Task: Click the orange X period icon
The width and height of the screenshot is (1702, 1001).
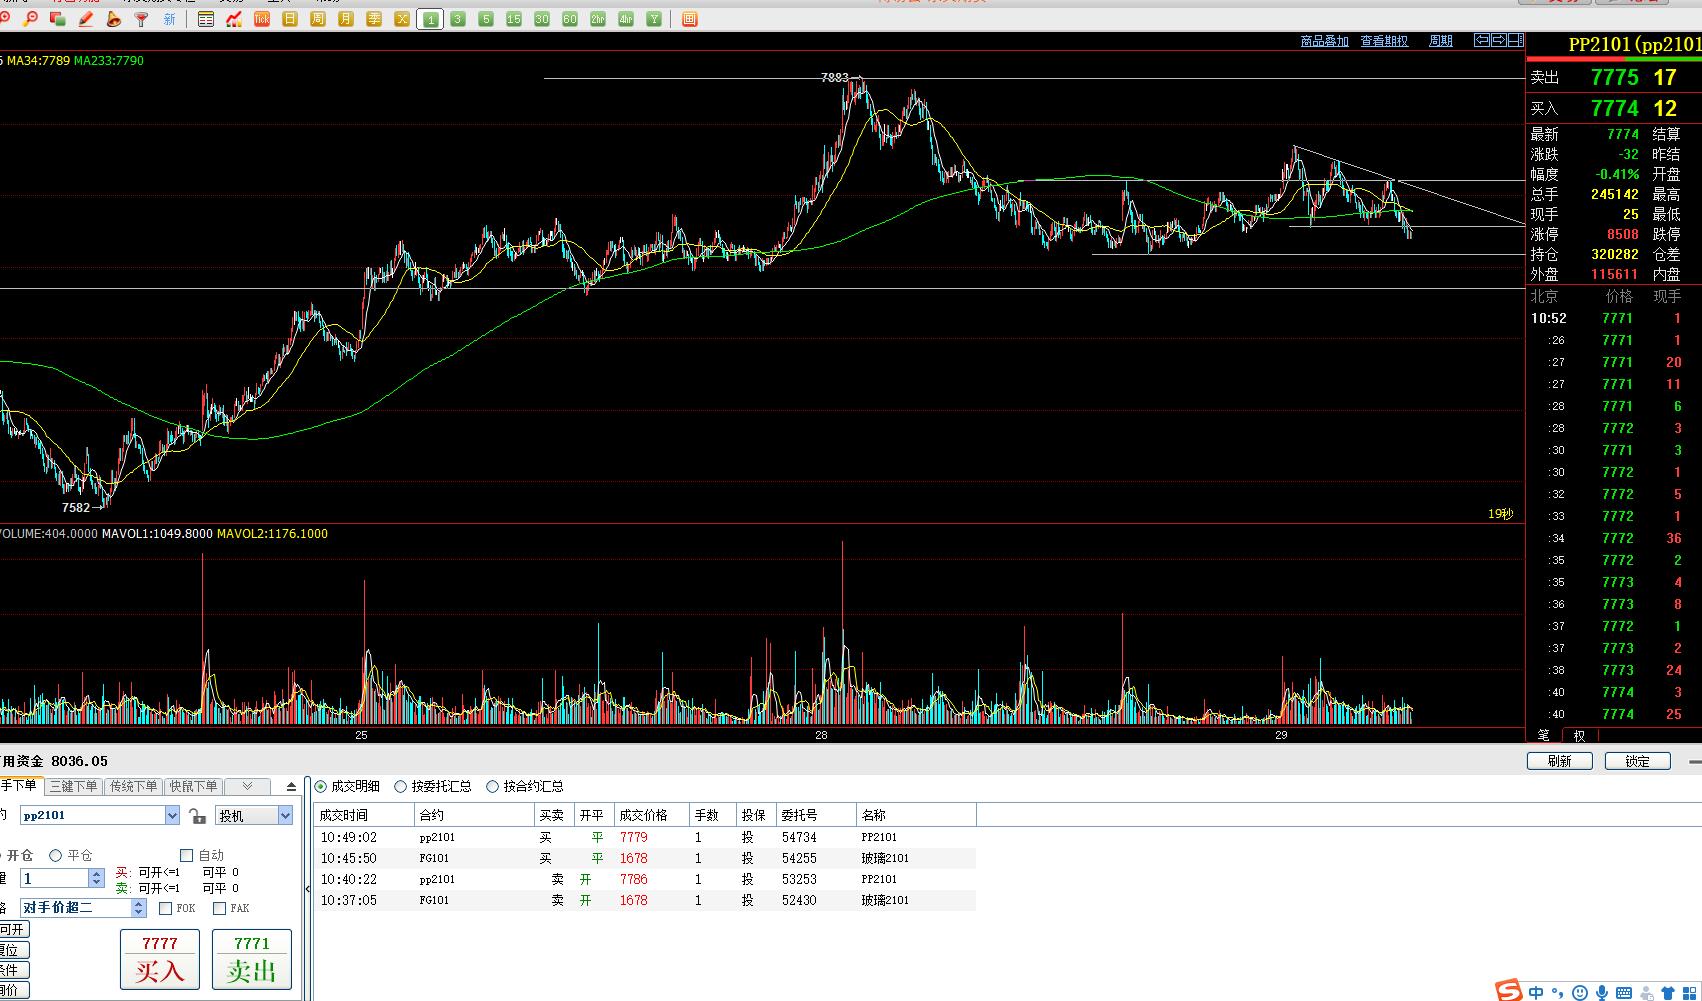Action: click(x=402, y=19)
